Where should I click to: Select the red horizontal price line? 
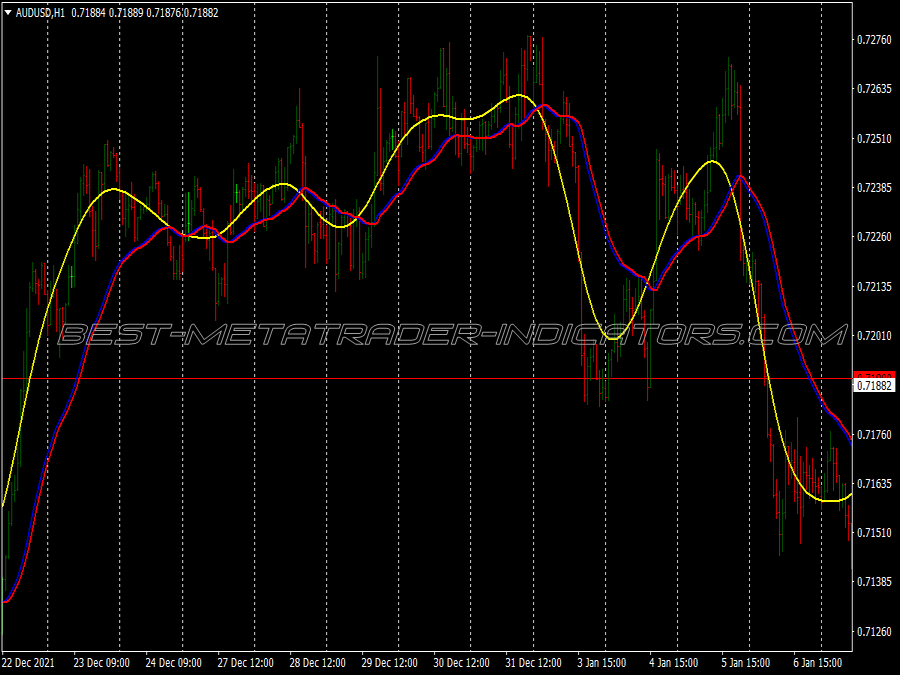coord(427,379)
